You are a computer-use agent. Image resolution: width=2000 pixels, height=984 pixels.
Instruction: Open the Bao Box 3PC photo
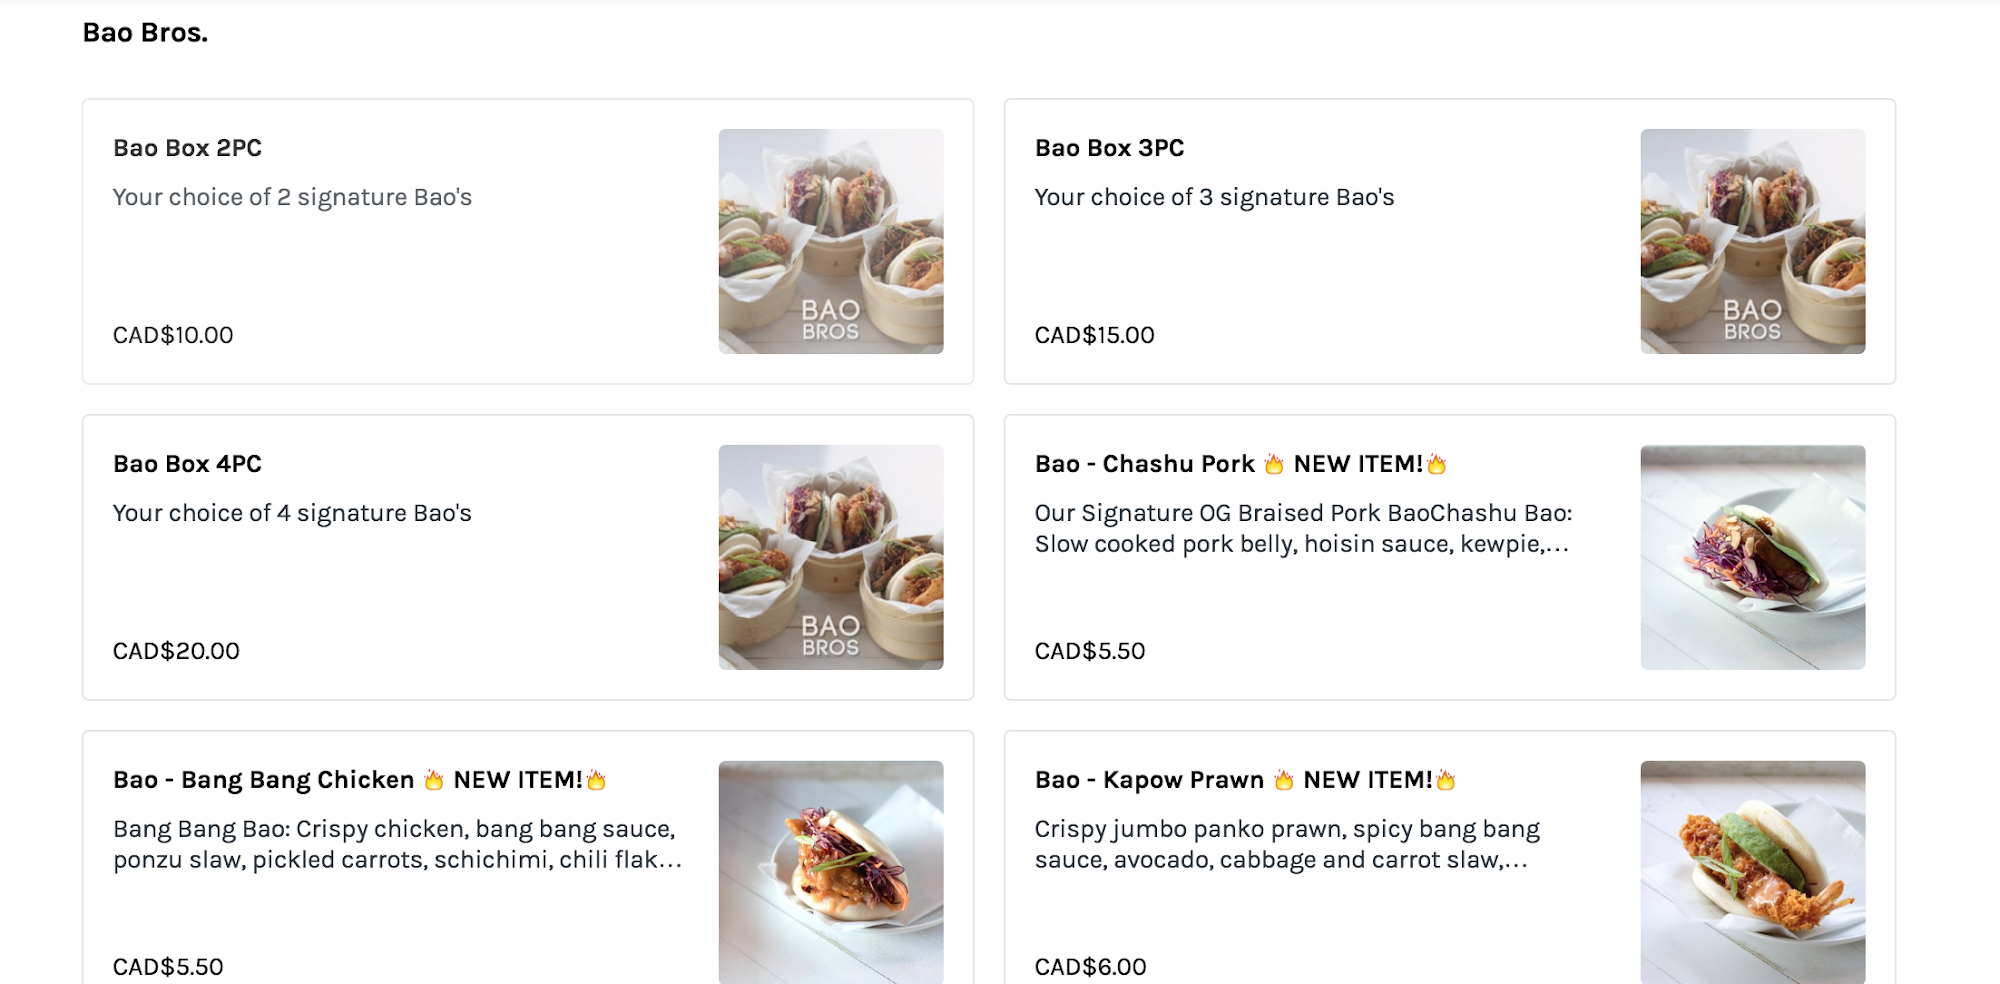click(1752, 241)
